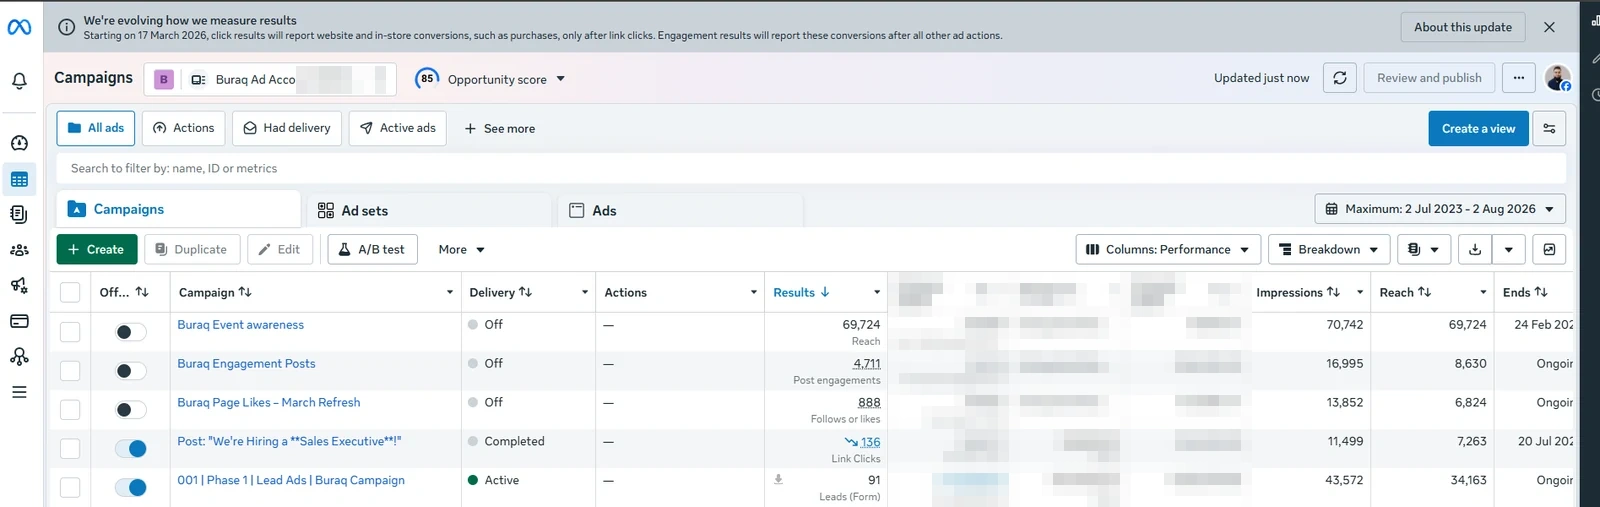Open advertising settings megaphone icon

tap(19, 286)
